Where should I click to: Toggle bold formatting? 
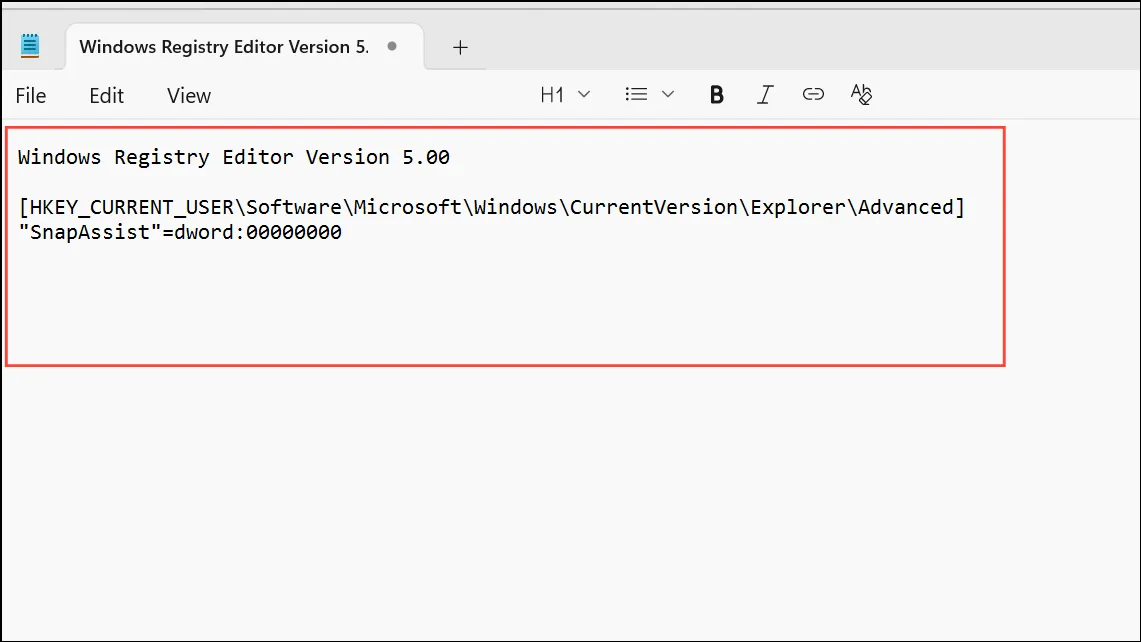coord(716,95)
